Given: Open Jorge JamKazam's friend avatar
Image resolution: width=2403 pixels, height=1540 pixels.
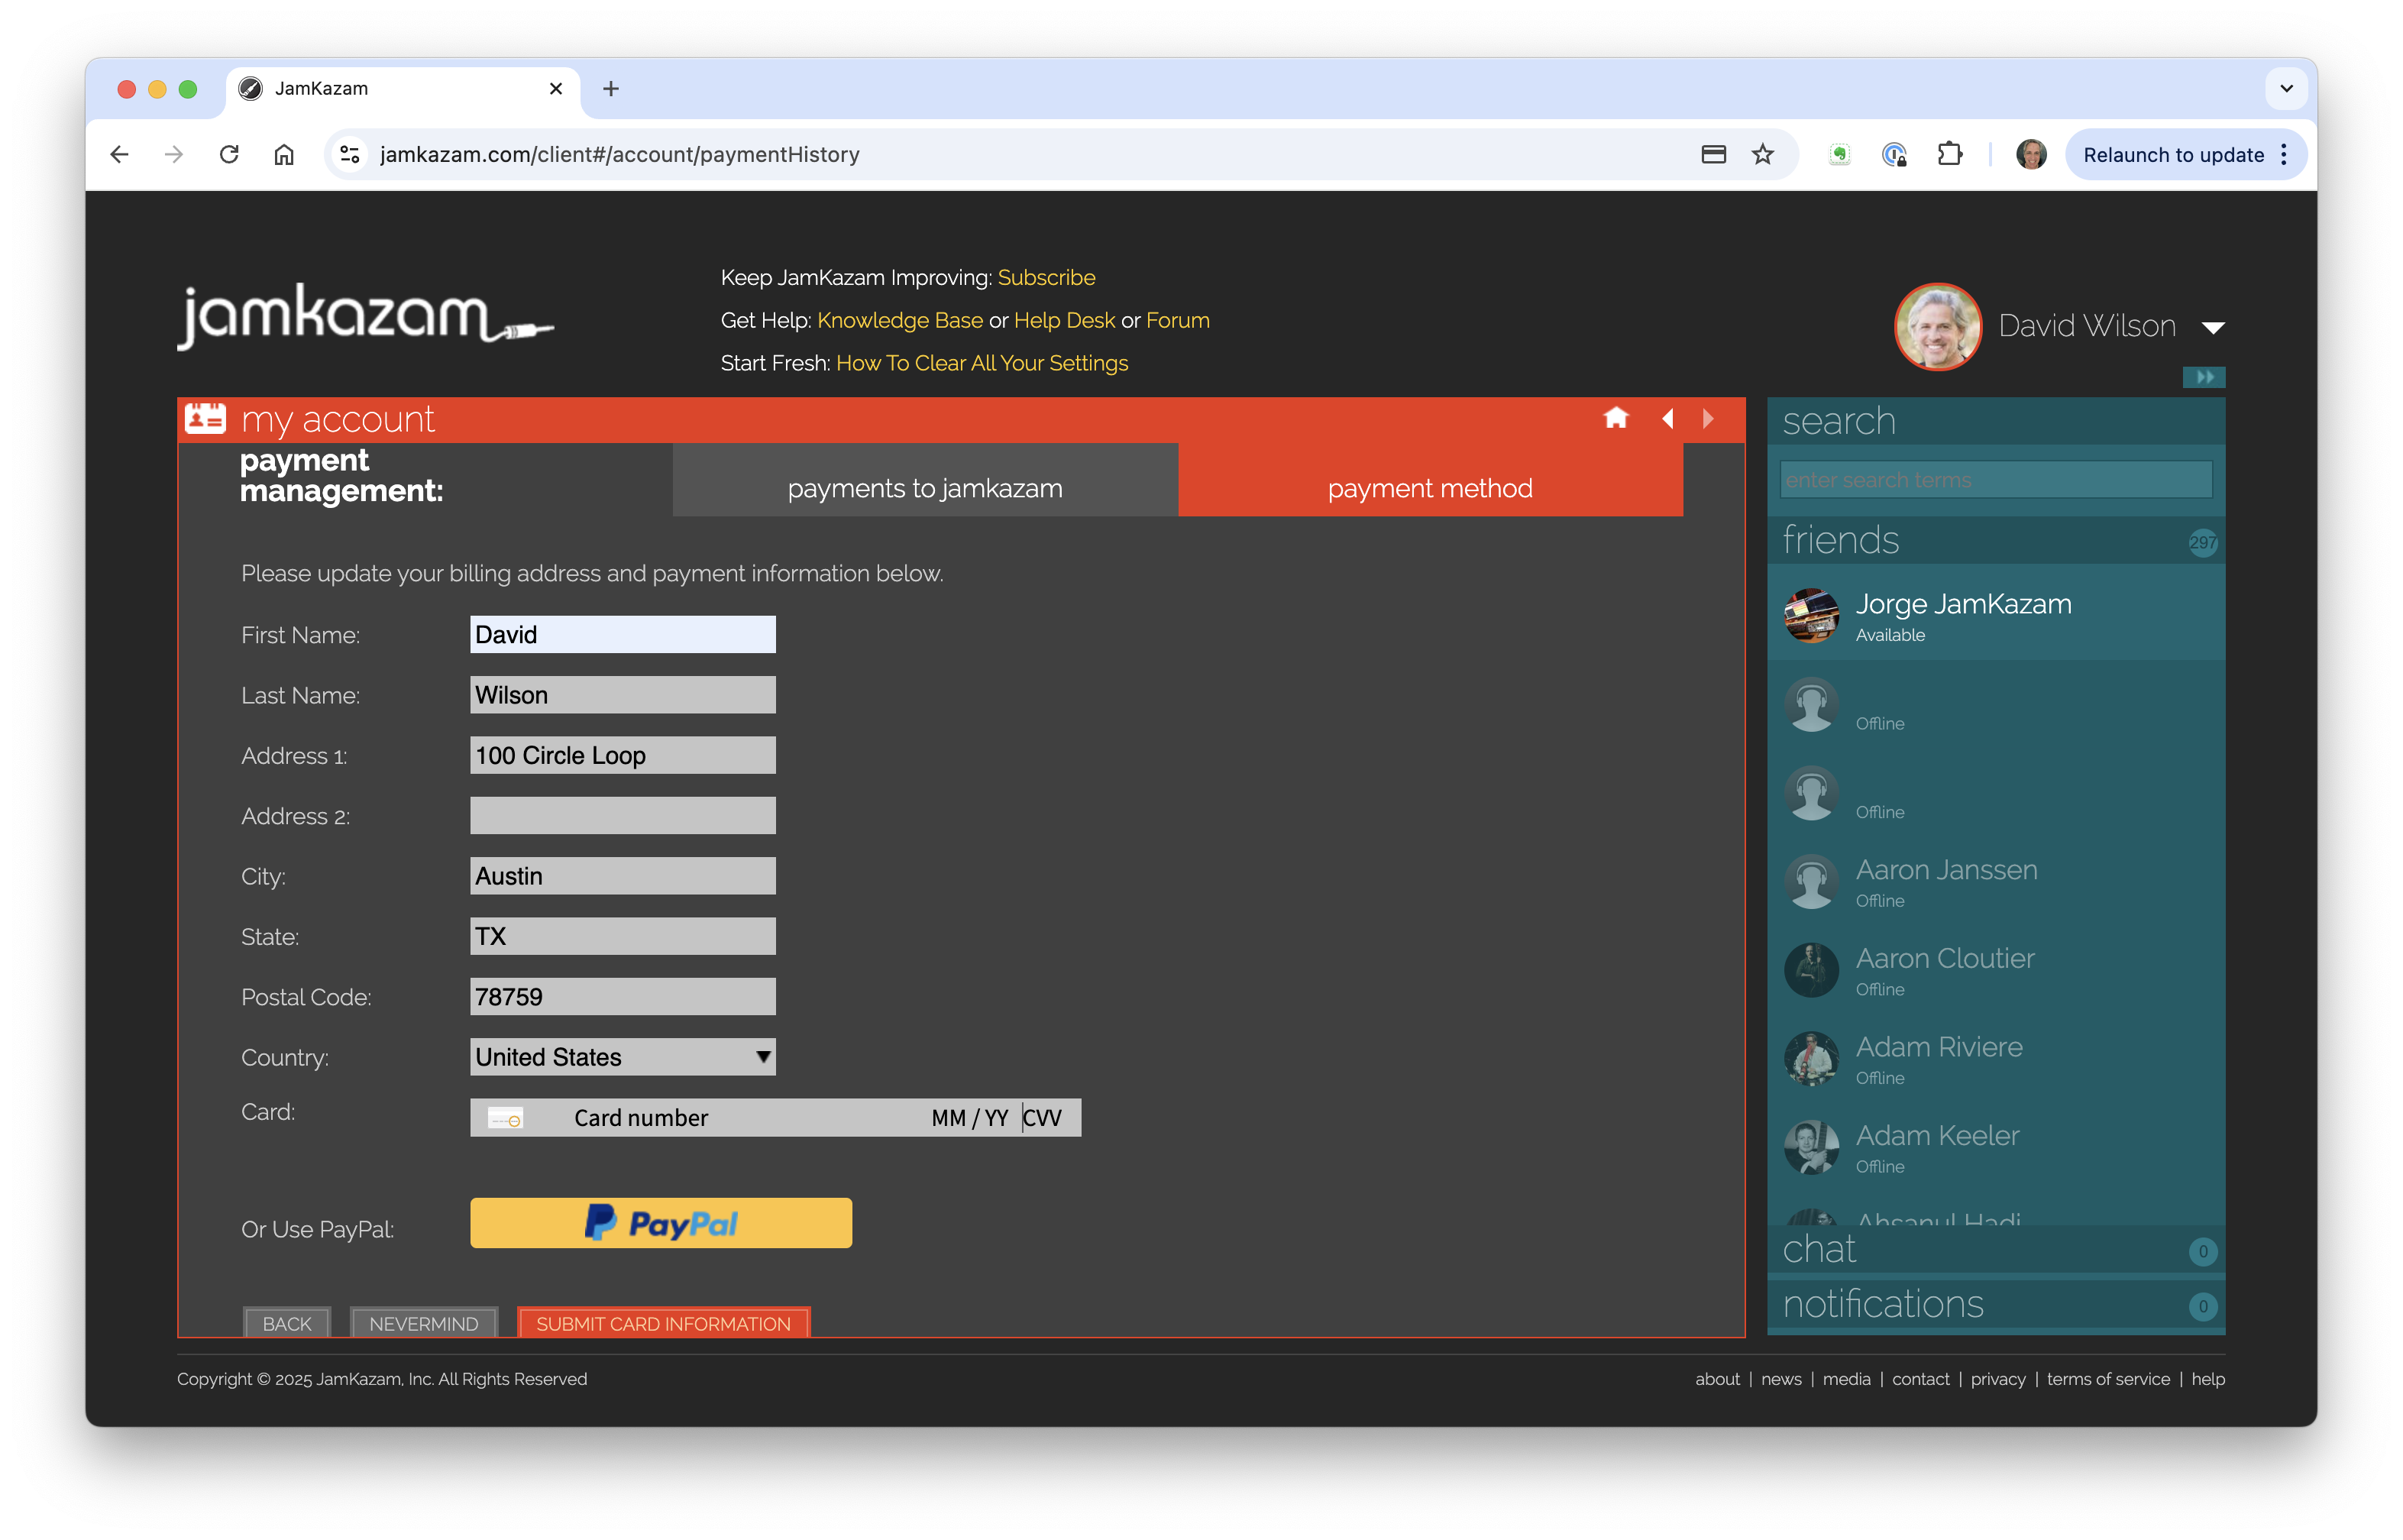Looking at the screenshot, I should pyautogui.click(x=1811, y=615).
